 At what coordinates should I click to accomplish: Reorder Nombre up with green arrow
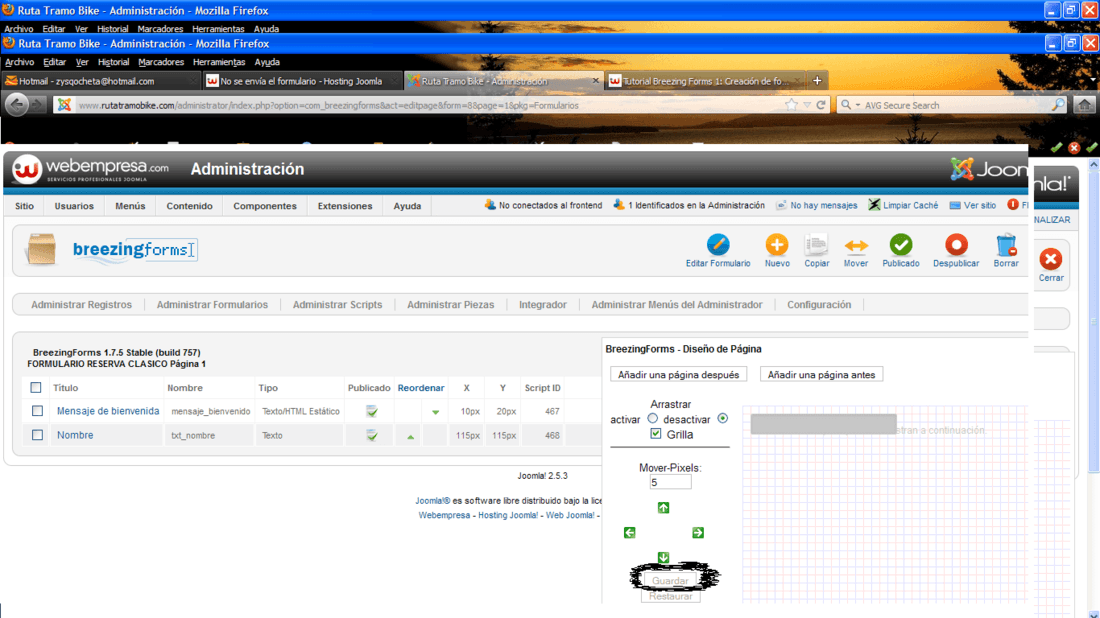[410, 436]
